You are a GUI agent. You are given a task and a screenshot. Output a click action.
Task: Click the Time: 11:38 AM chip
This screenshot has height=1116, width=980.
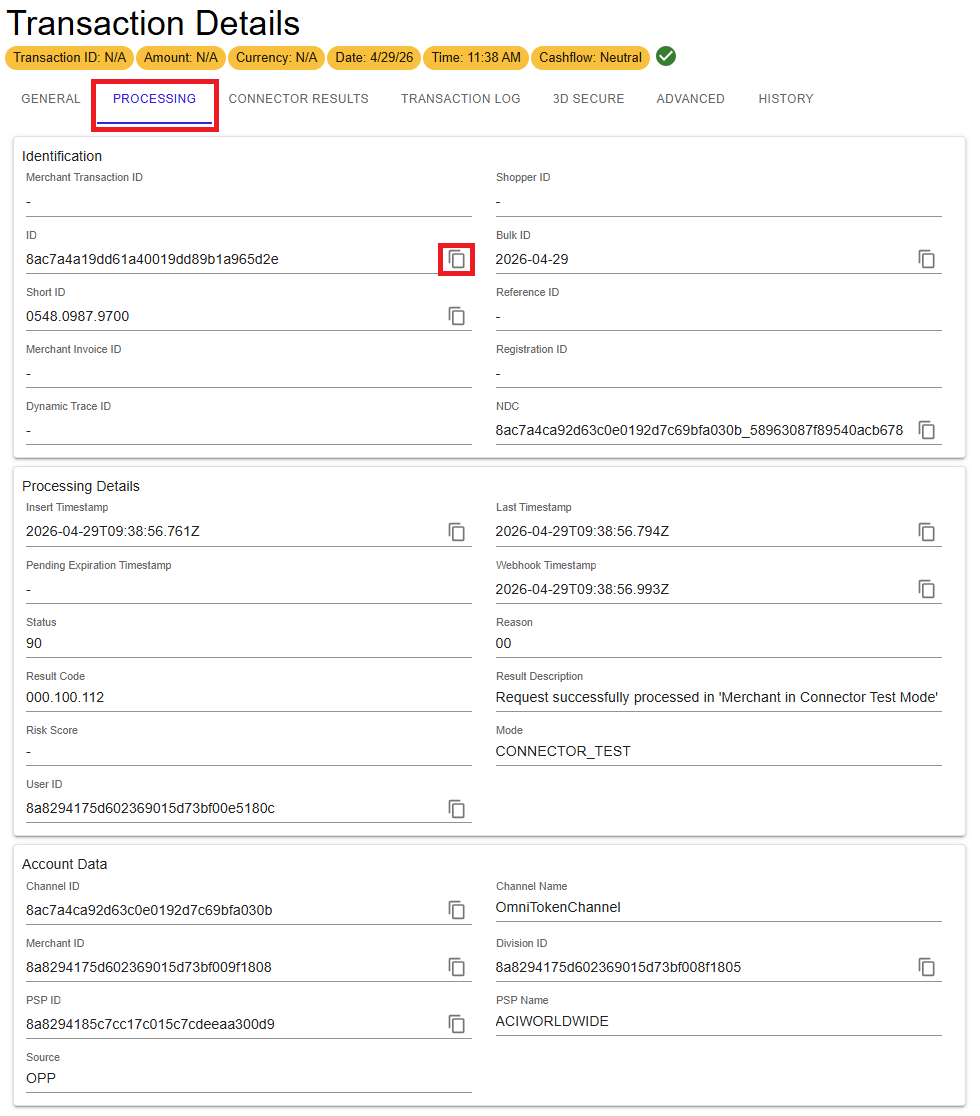tap(475, 58)
